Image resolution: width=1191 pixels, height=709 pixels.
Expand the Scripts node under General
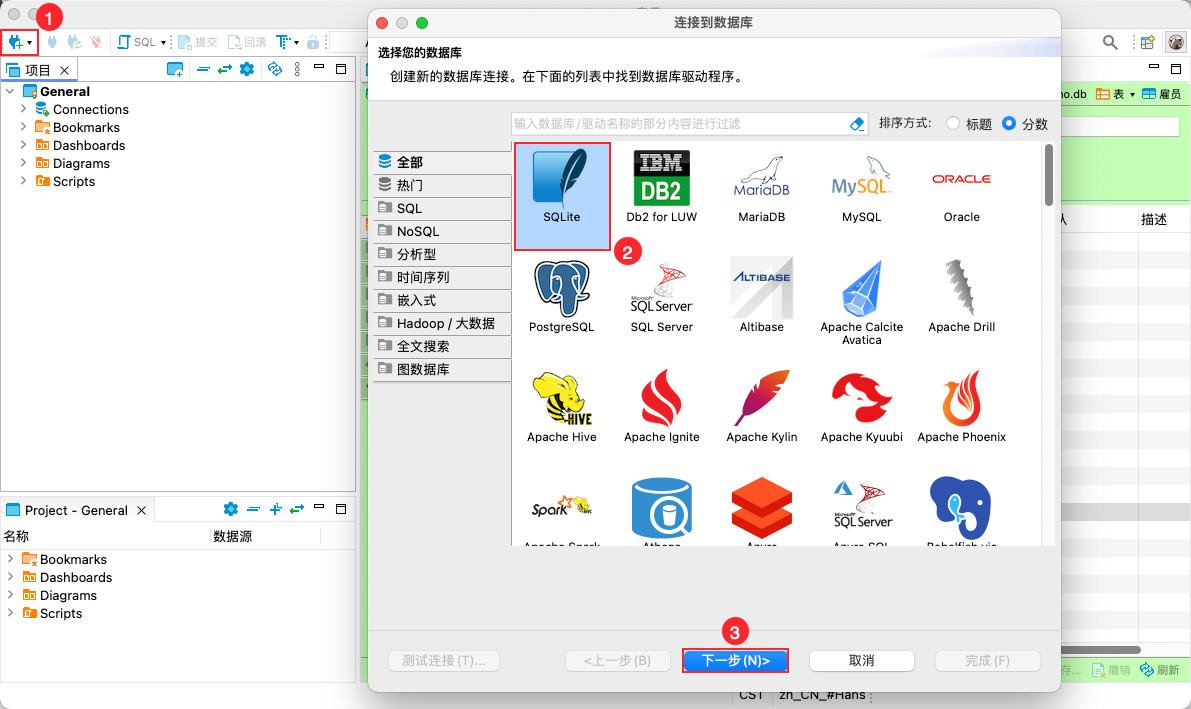(x=24, y=181)
